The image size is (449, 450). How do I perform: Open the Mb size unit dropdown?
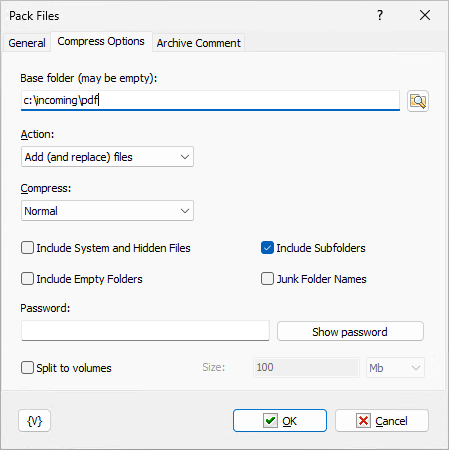coord(395,368)
